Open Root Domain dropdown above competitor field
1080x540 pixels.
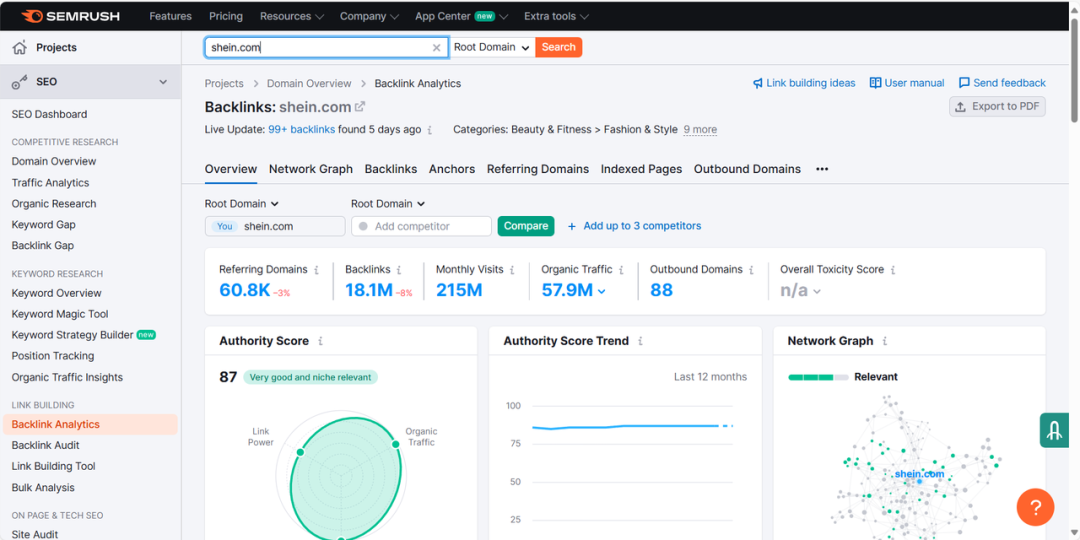click(x=388, y=204)
